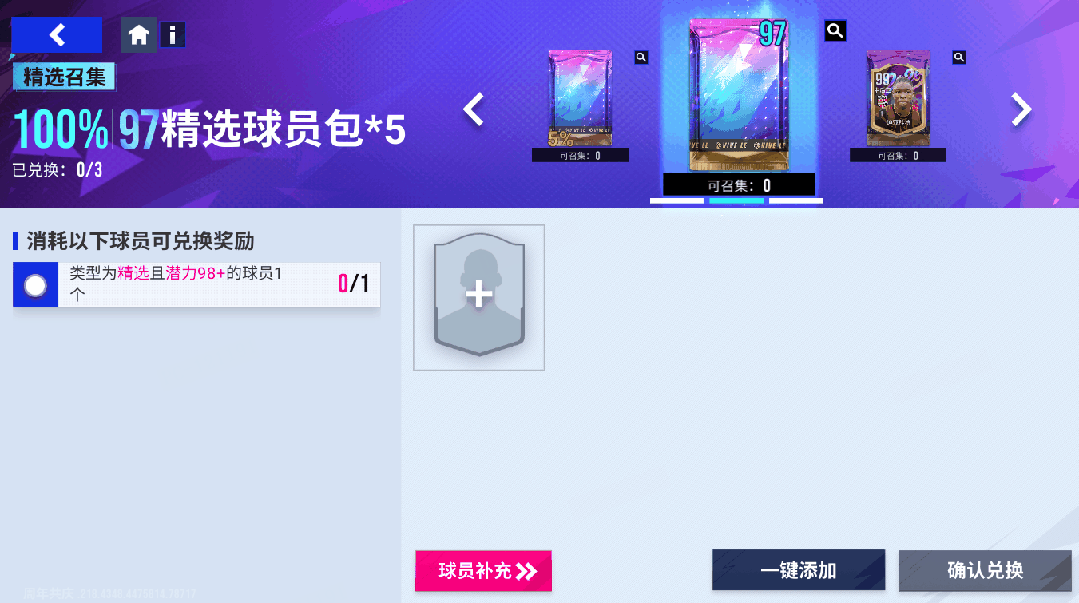Jump to first page indicator bar under packs
This screenshot has height=603, width=1079.
click(676, 201)
